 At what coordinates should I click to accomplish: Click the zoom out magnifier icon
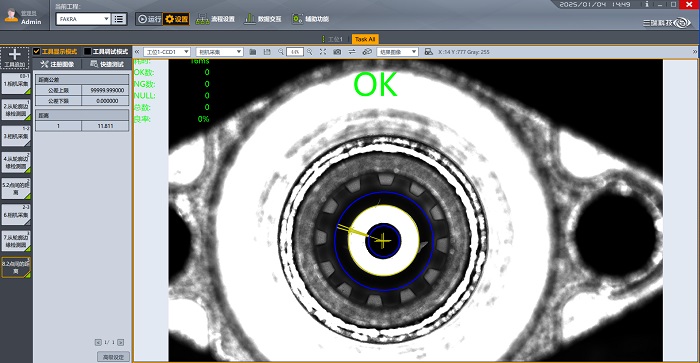pyautogui.click(x=281, y=52)
